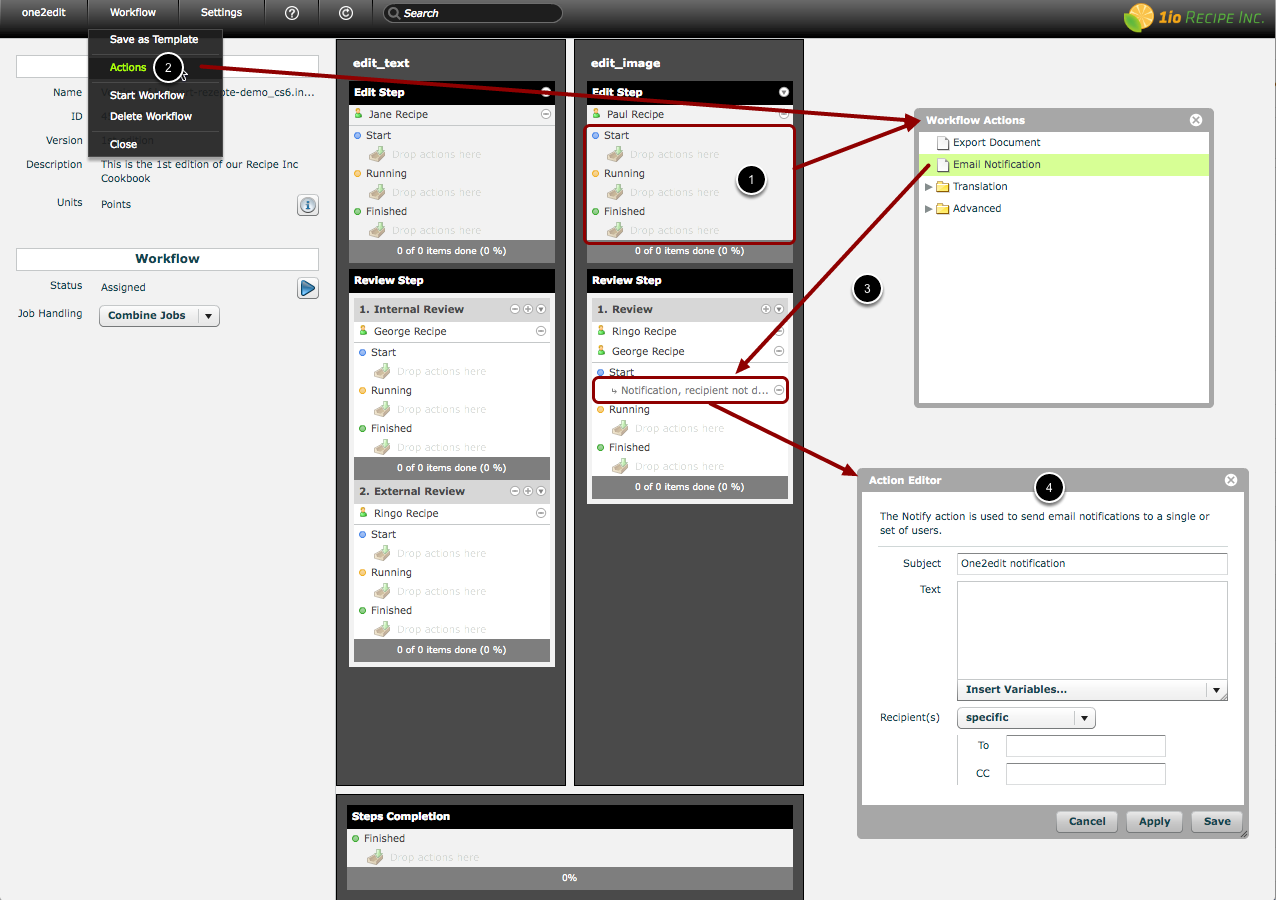The height and width of the screenshot is (900, 1276).
Task: Expand the Translation folder
Action: coord(929,187)
